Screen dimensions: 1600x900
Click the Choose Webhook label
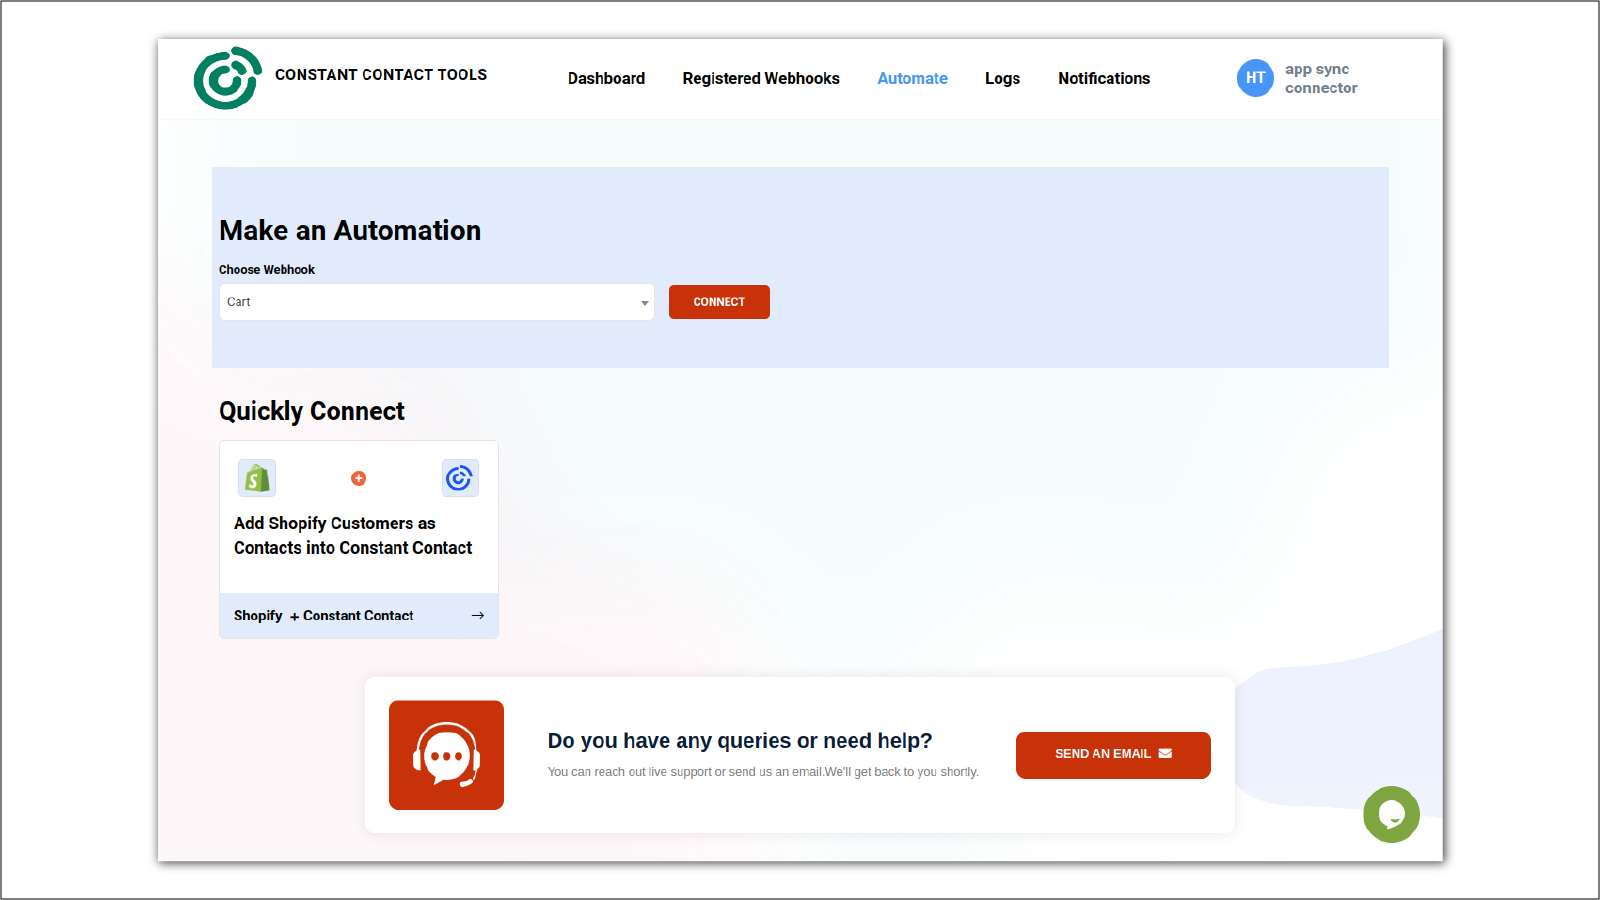pyautogui.click(x=267, y=270)
